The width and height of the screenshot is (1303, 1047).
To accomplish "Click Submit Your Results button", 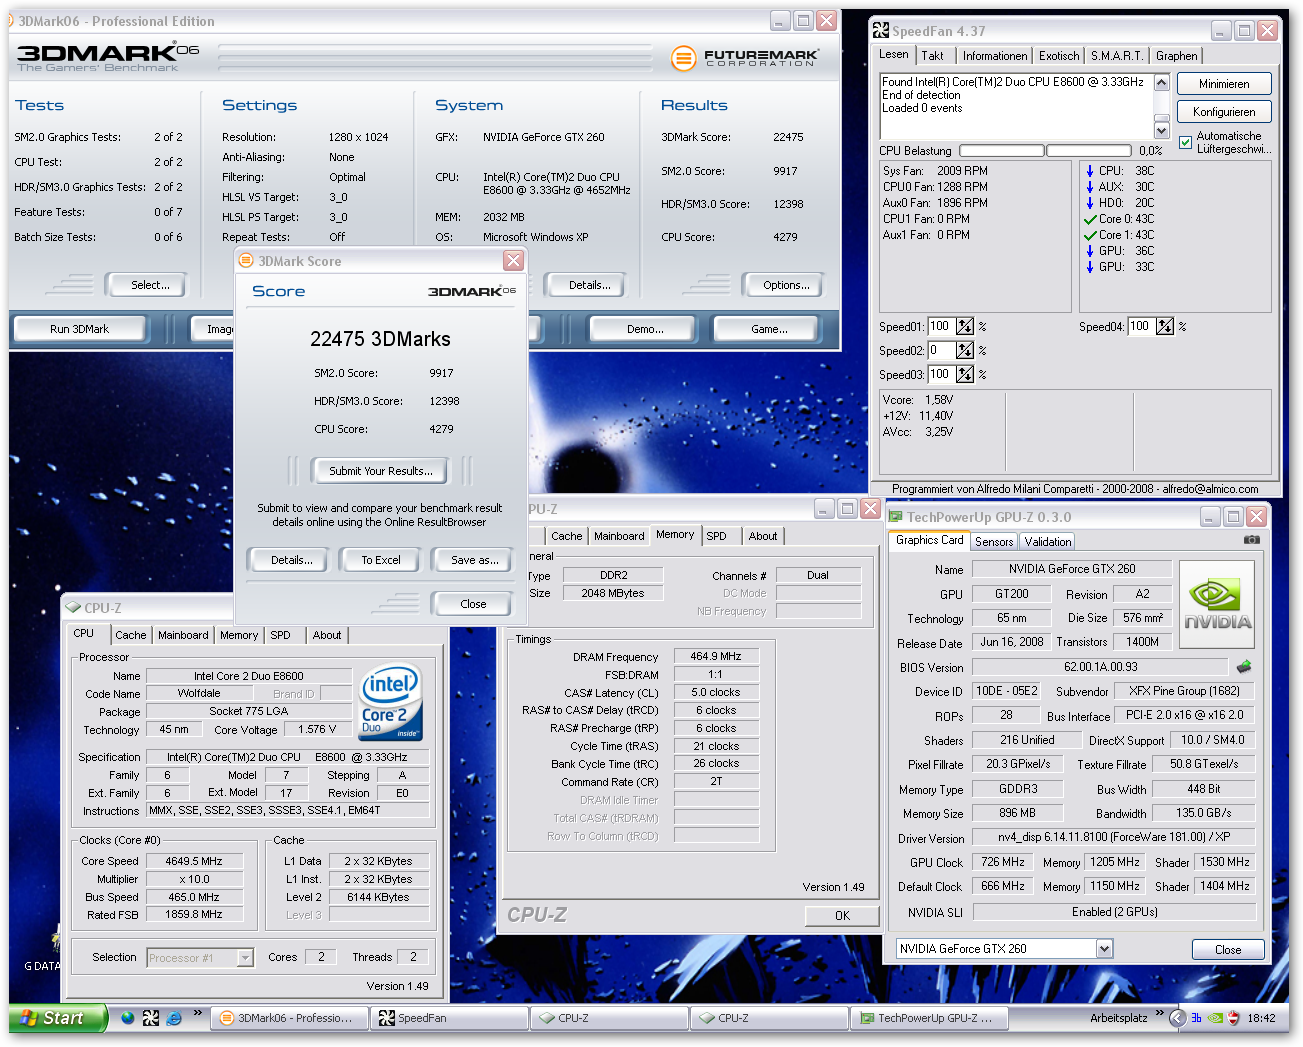I will click(x=380, y=471).
